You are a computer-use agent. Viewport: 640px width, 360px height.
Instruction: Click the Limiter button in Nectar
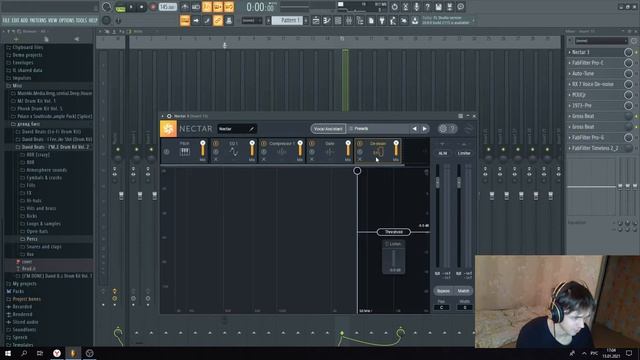tap(464, 153)
